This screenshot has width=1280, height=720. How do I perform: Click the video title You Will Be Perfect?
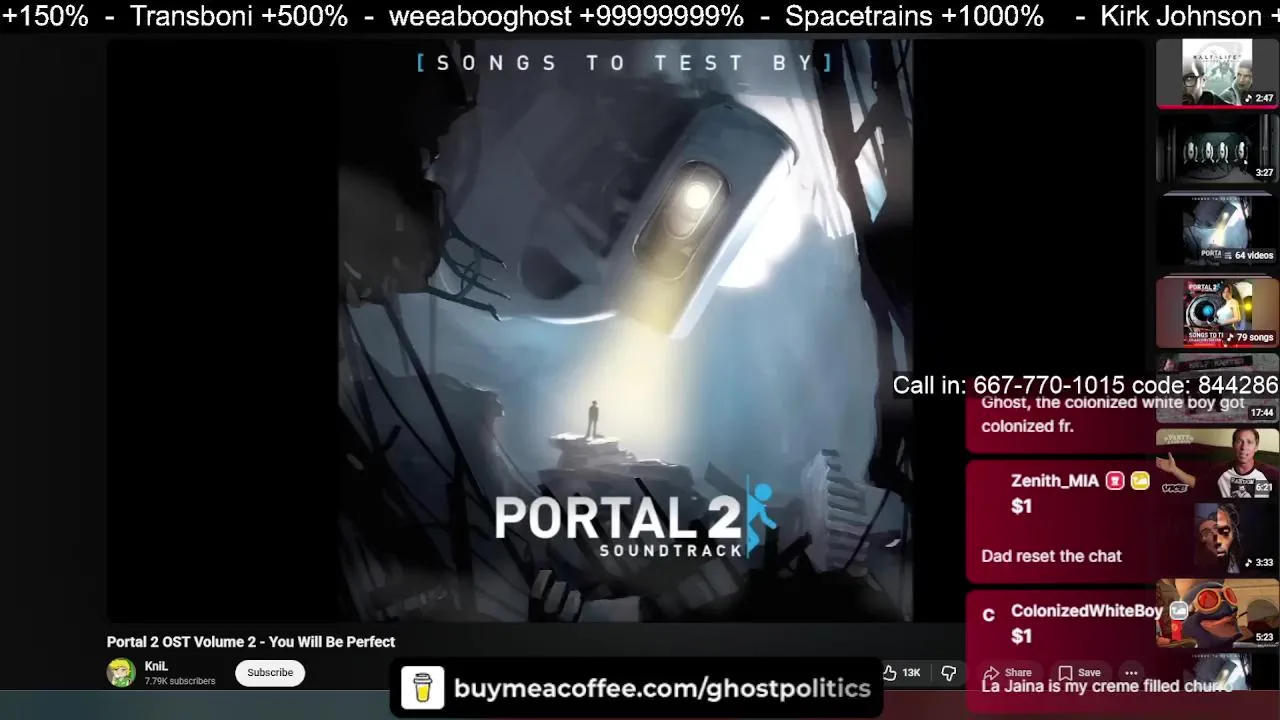(x=251, y=642)
